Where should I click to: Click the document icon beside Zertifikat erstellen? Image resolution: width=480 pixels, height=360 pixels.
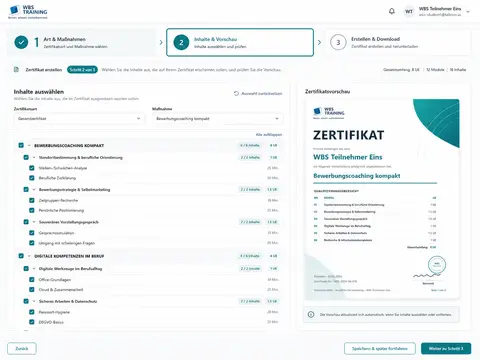coord(16,70)
